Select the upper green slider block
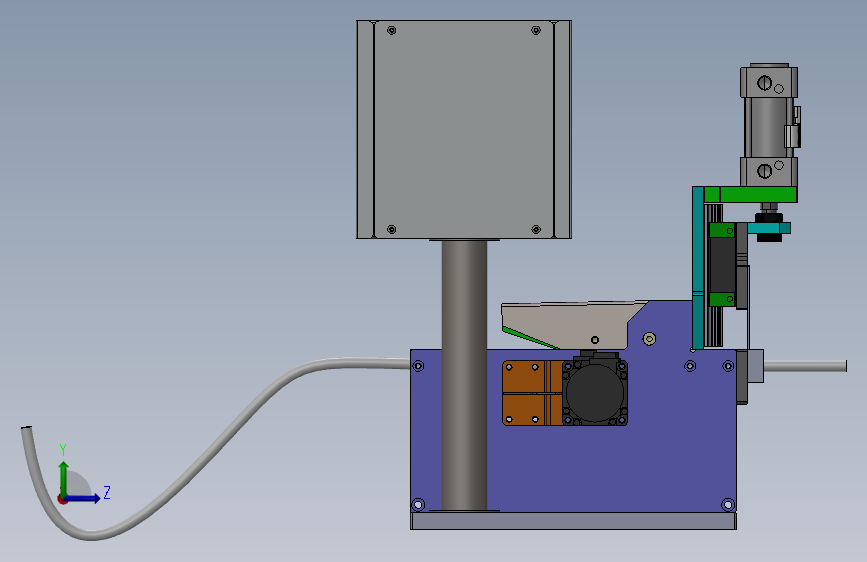The height and width of the screenshot is (562, 867). 722,230
